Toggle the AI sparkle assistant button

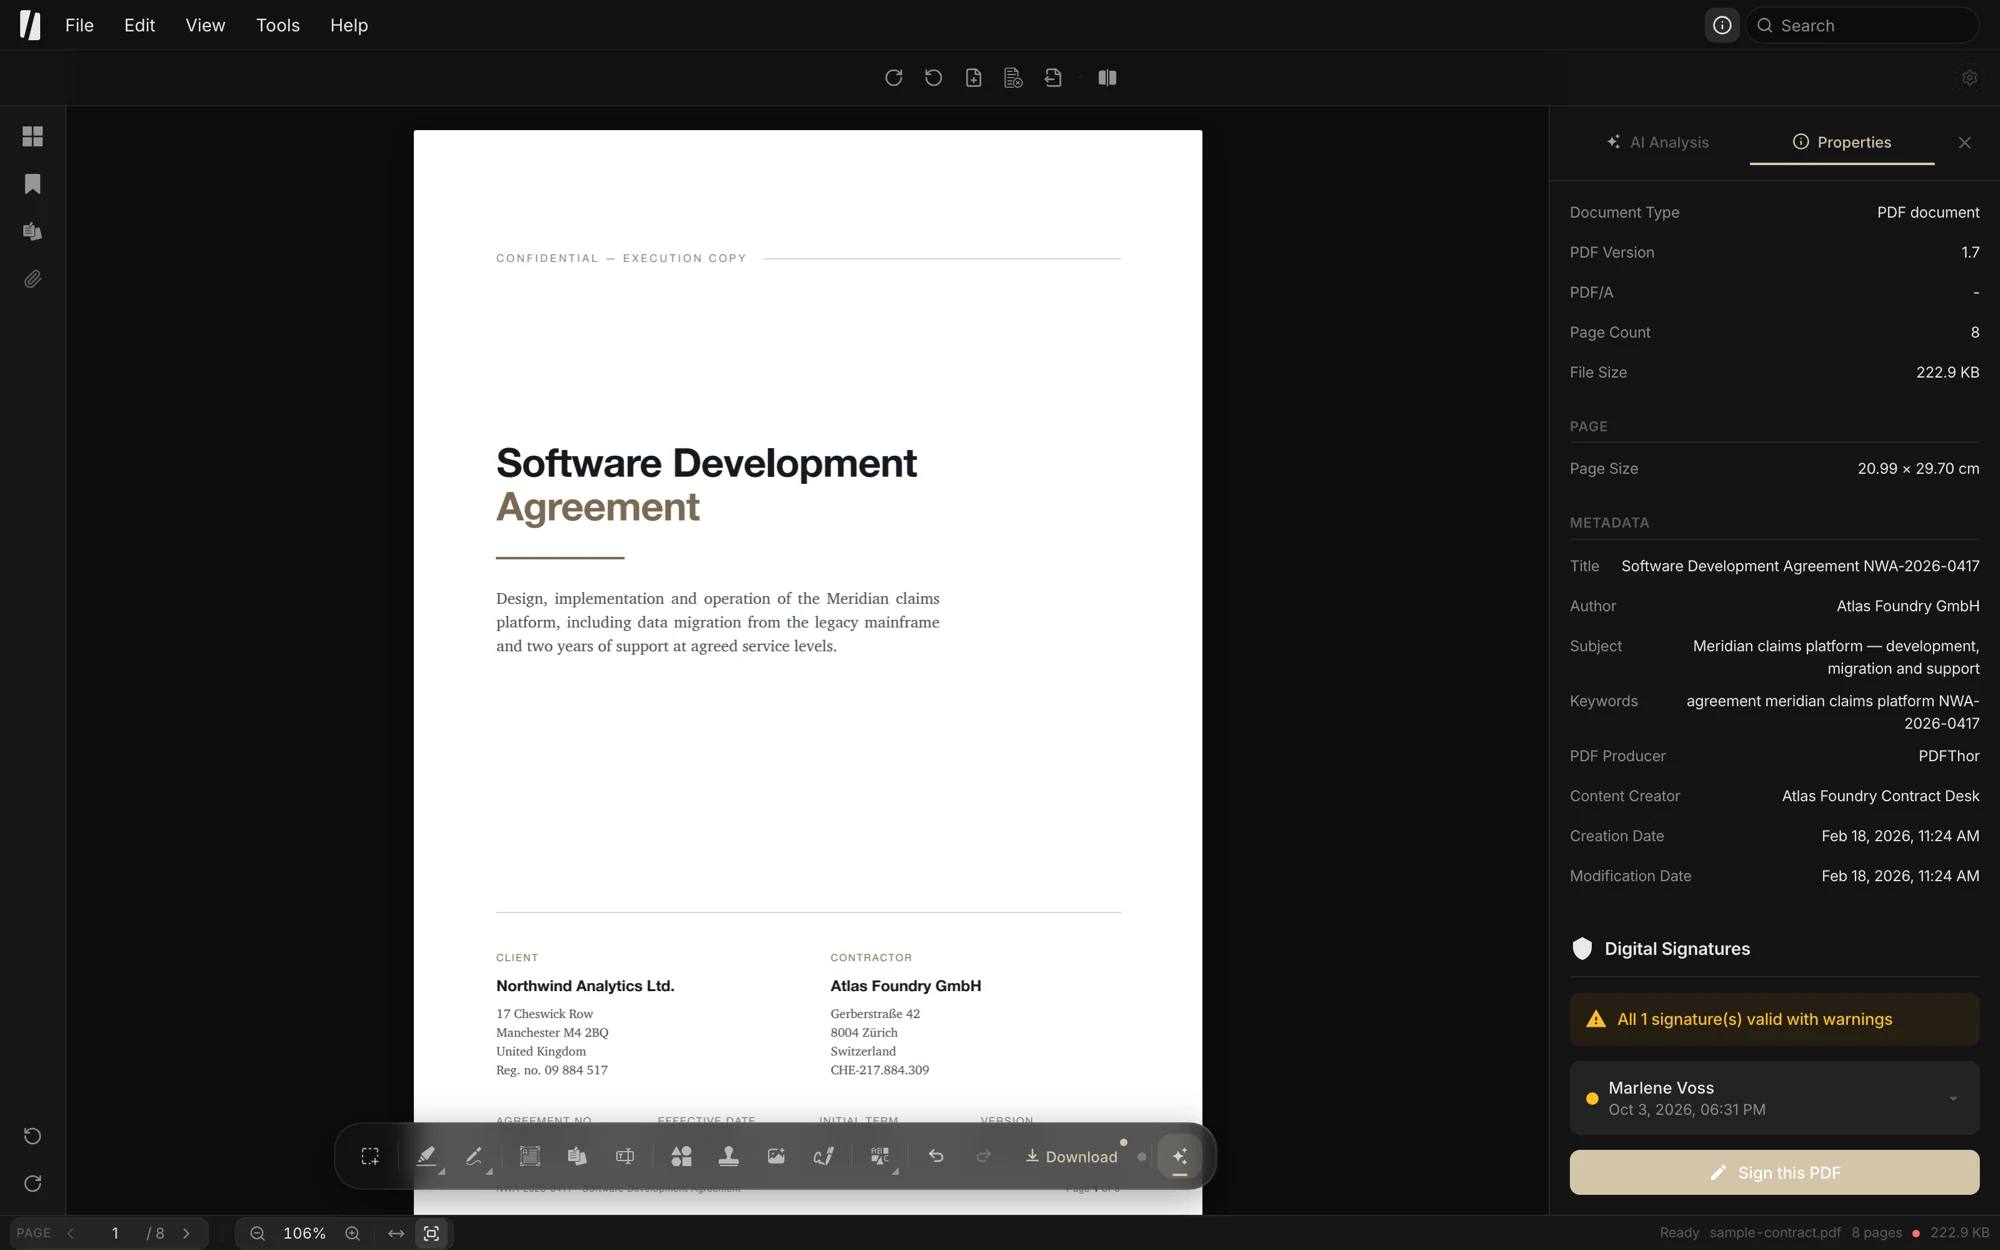pos(1180,1156)
